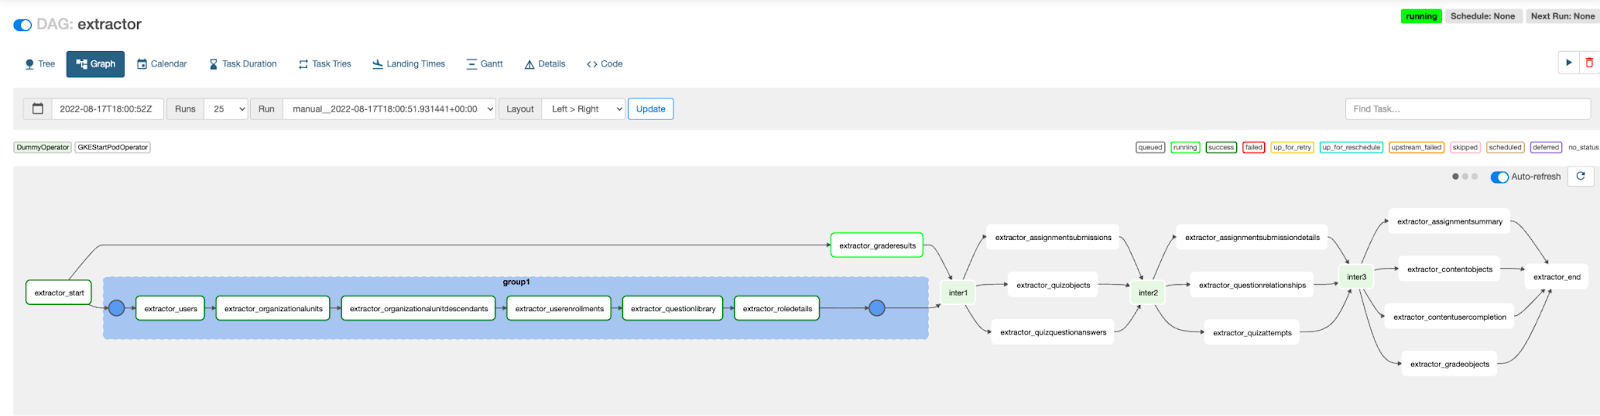This screenshot has height=416, width=1600.
Task: Open the DAG Details tab
Action: point(544,64)
